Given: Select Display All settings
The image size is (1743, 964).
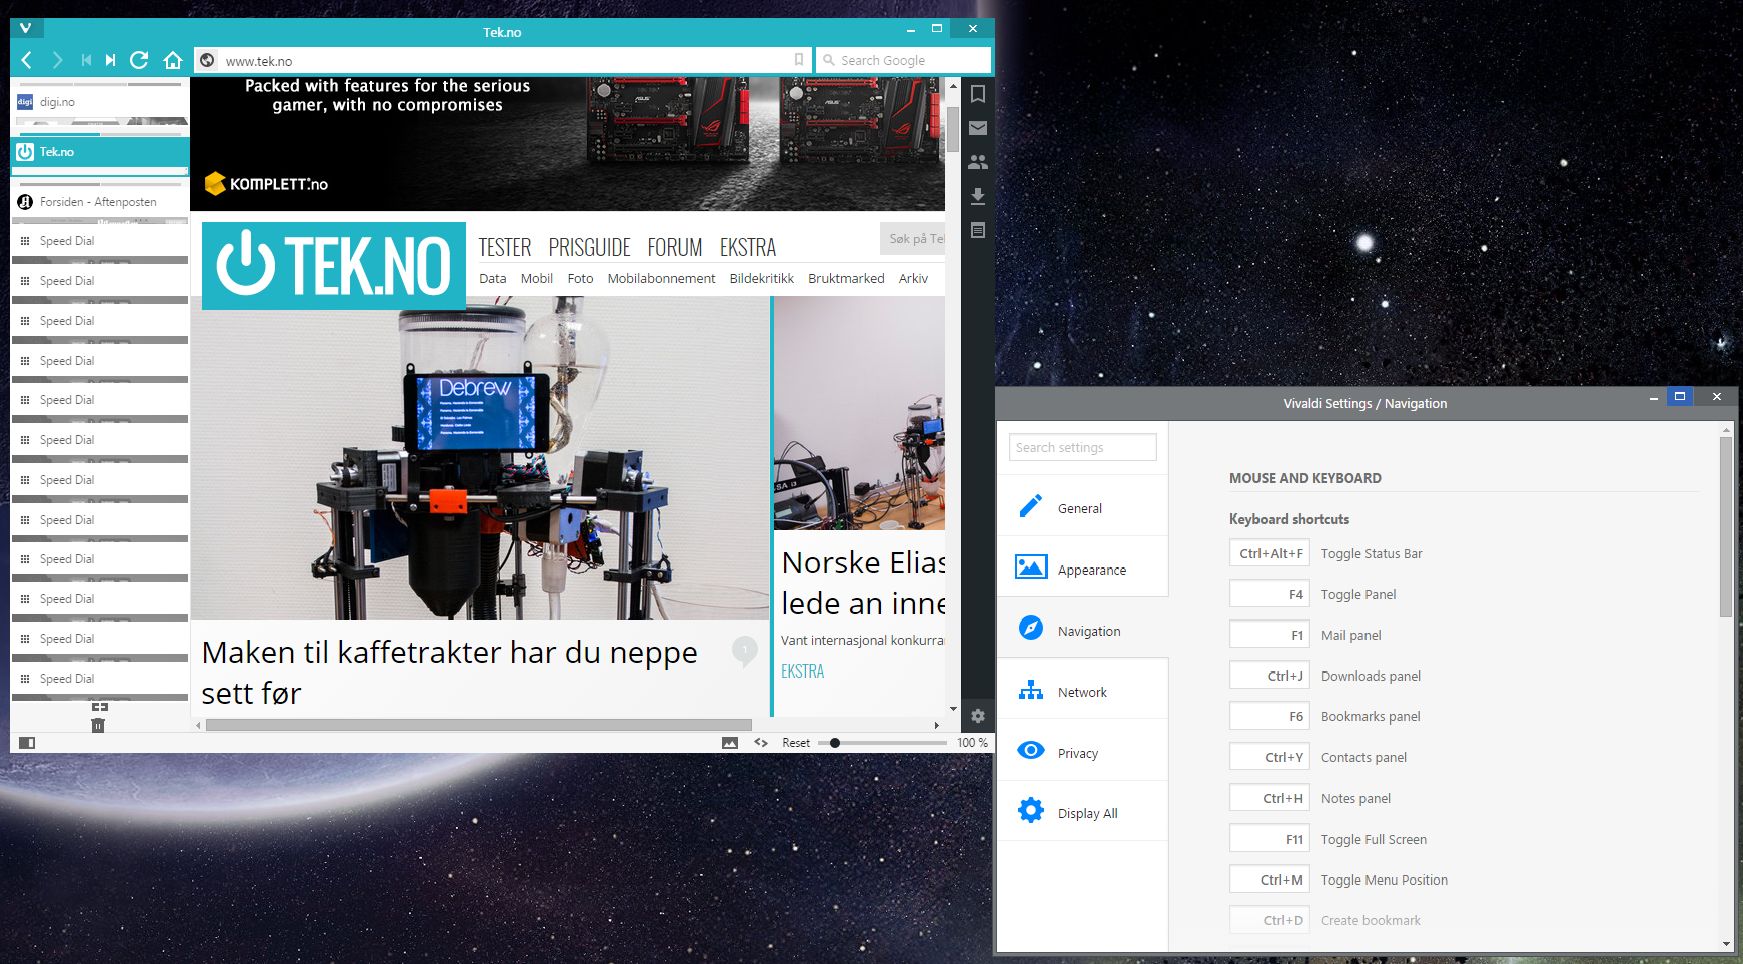Looking at the screenshot, I should point(1083,813).
